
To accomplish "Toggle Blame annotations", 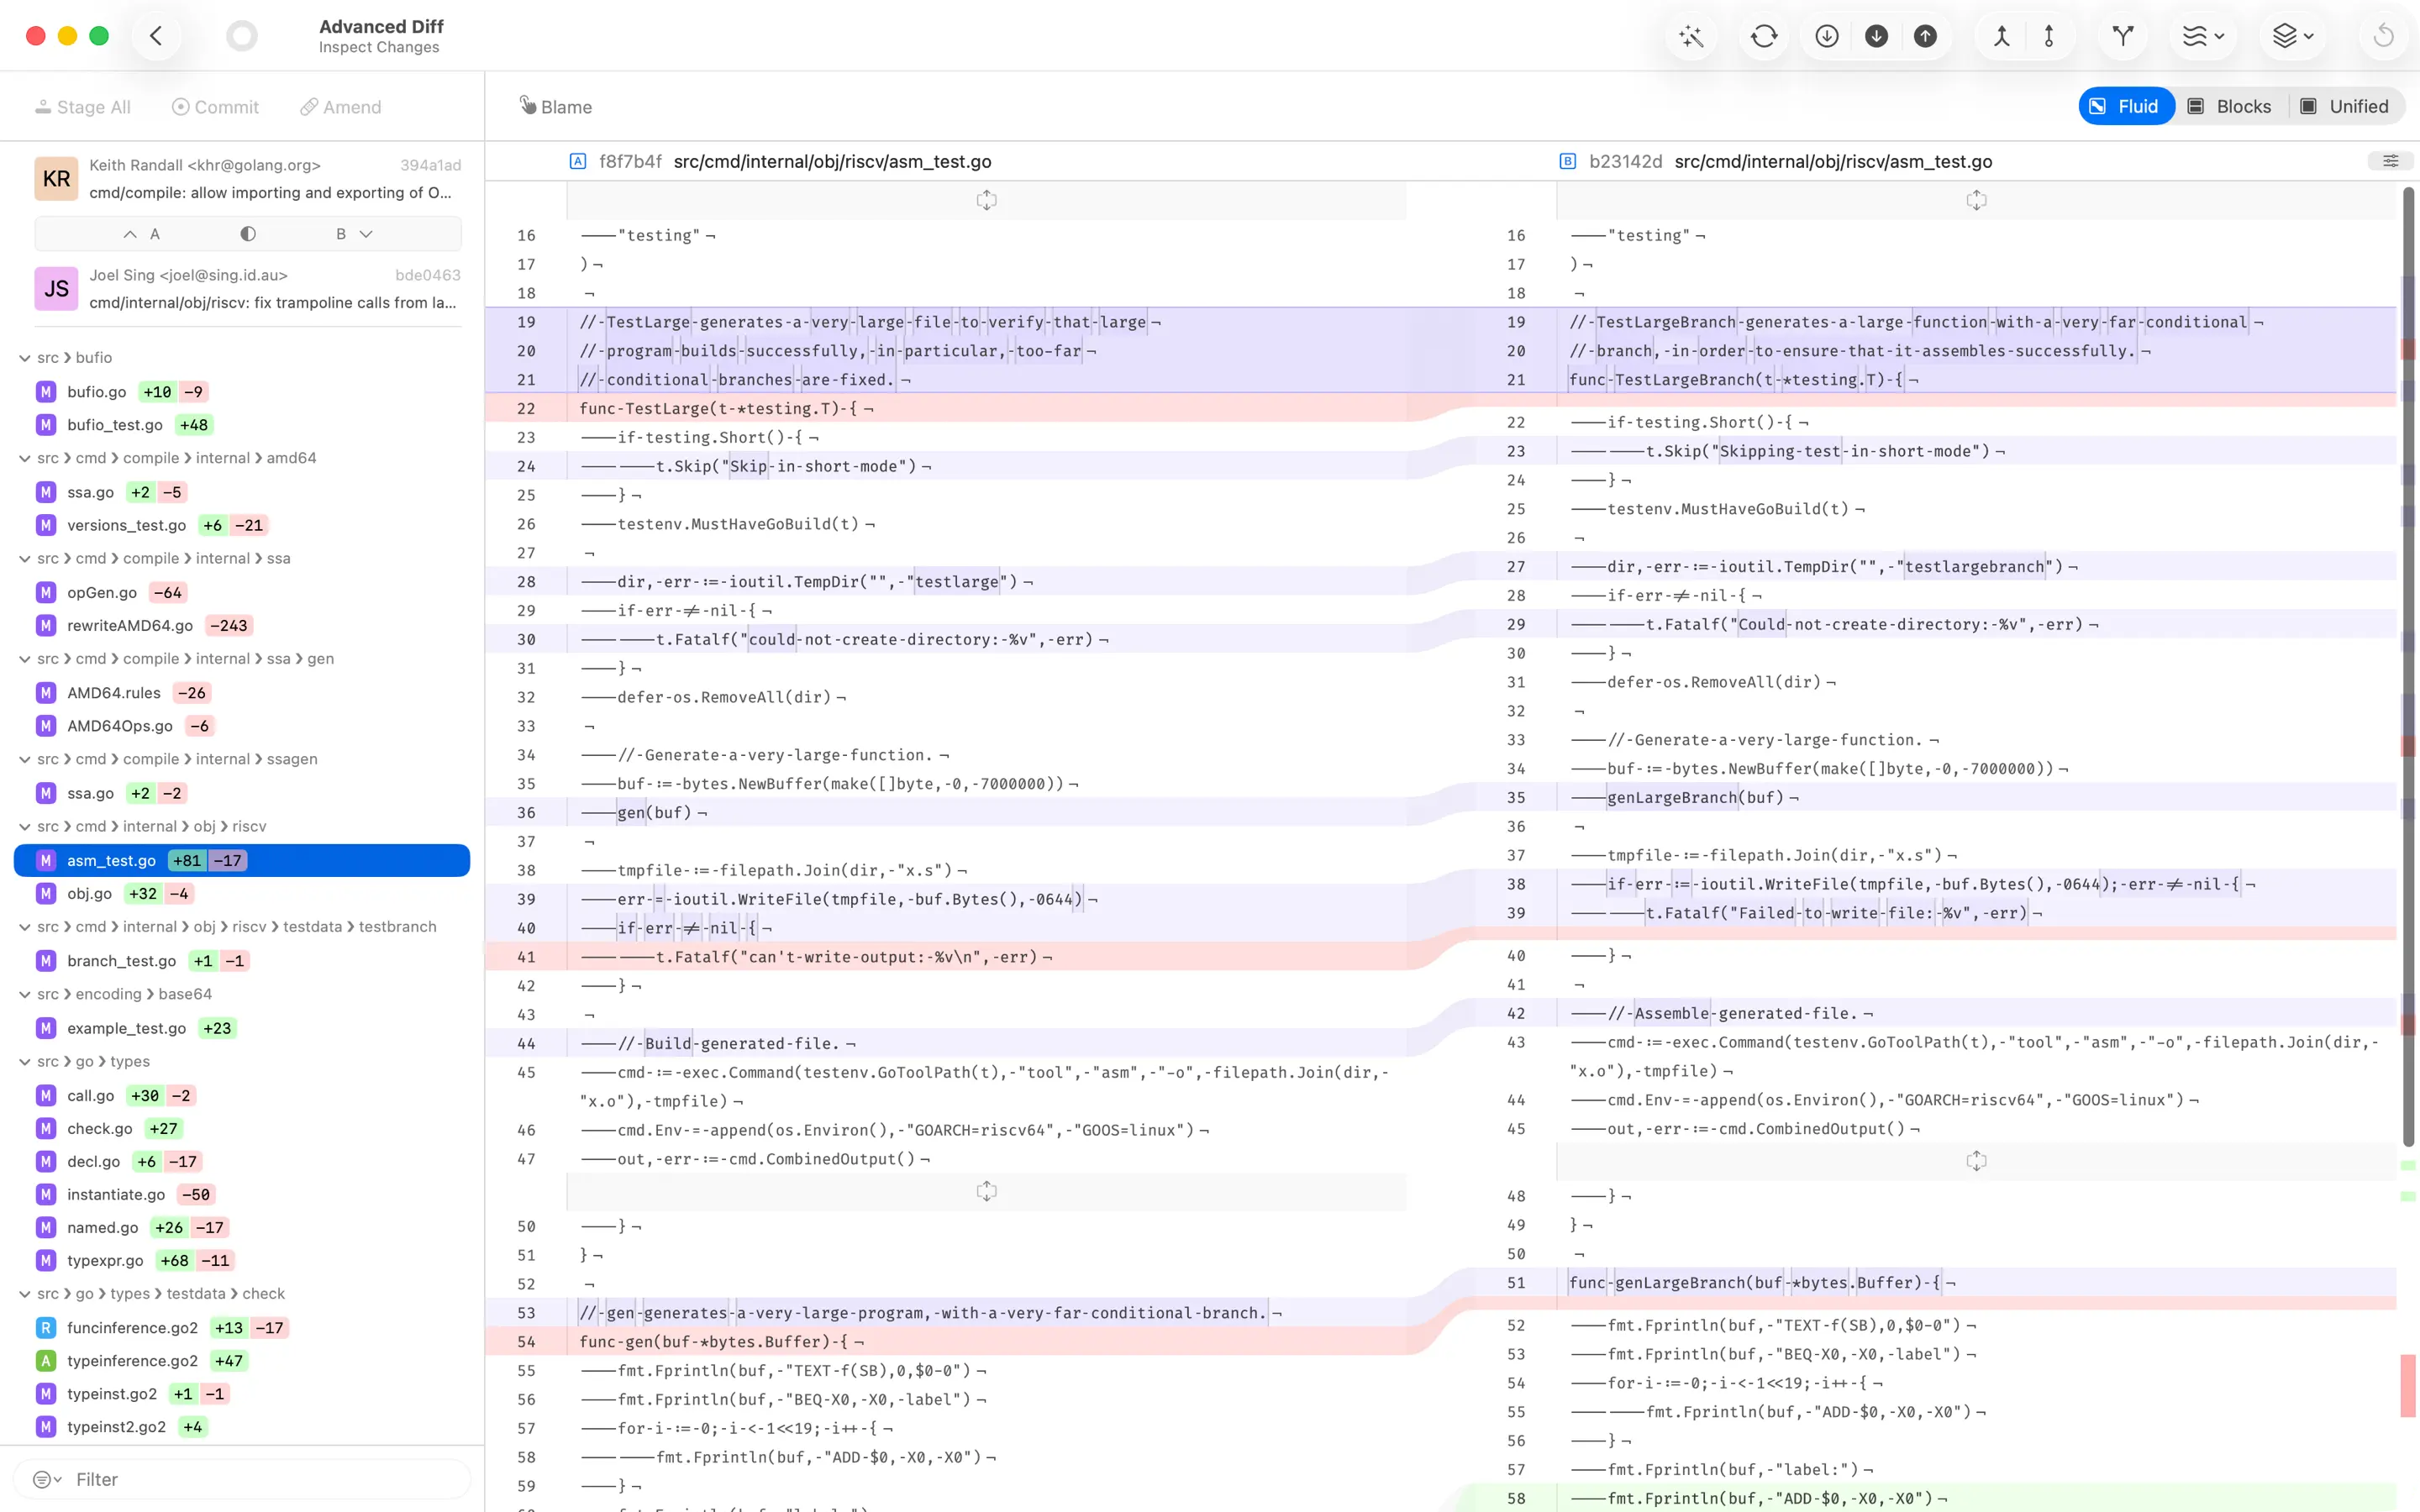I will [x=556, y=107].
